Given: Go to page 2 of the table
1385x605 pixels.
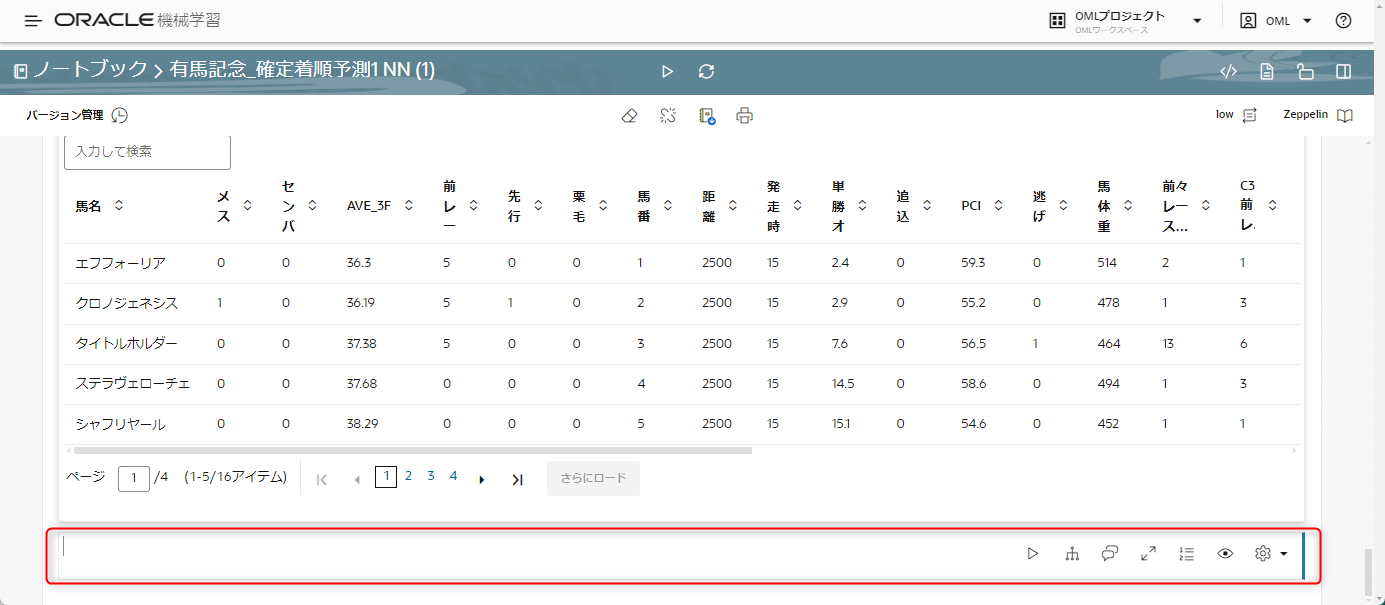Looking at the screenshot, I should [408, 476].
